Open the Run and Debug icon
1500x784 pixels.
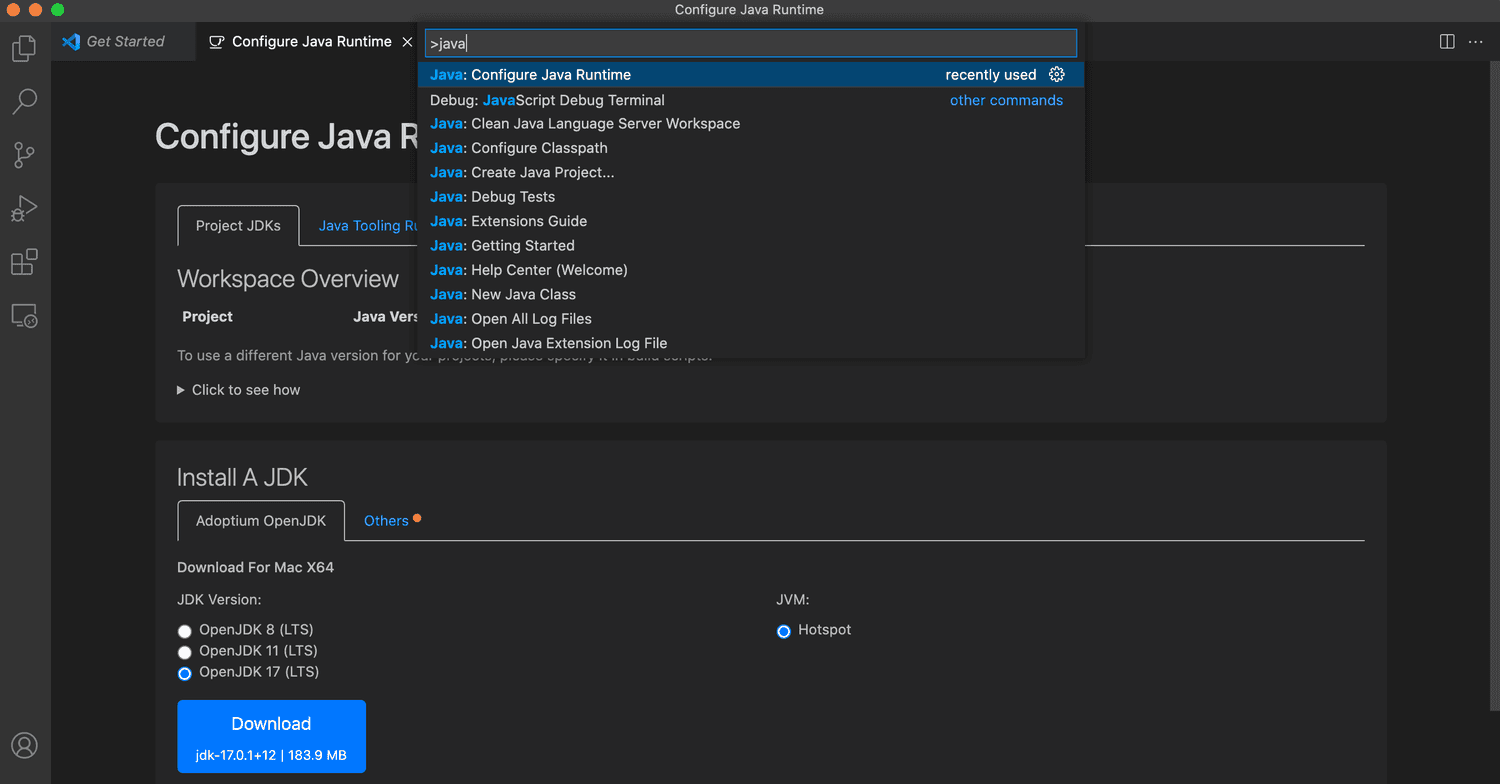coord(24,208)
